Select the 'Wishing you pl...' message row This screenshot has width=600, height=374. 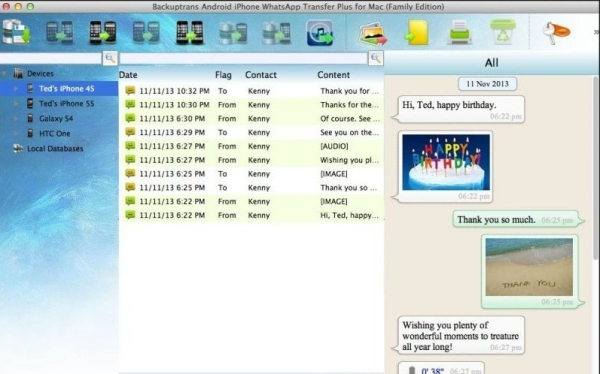coord(251,160)
